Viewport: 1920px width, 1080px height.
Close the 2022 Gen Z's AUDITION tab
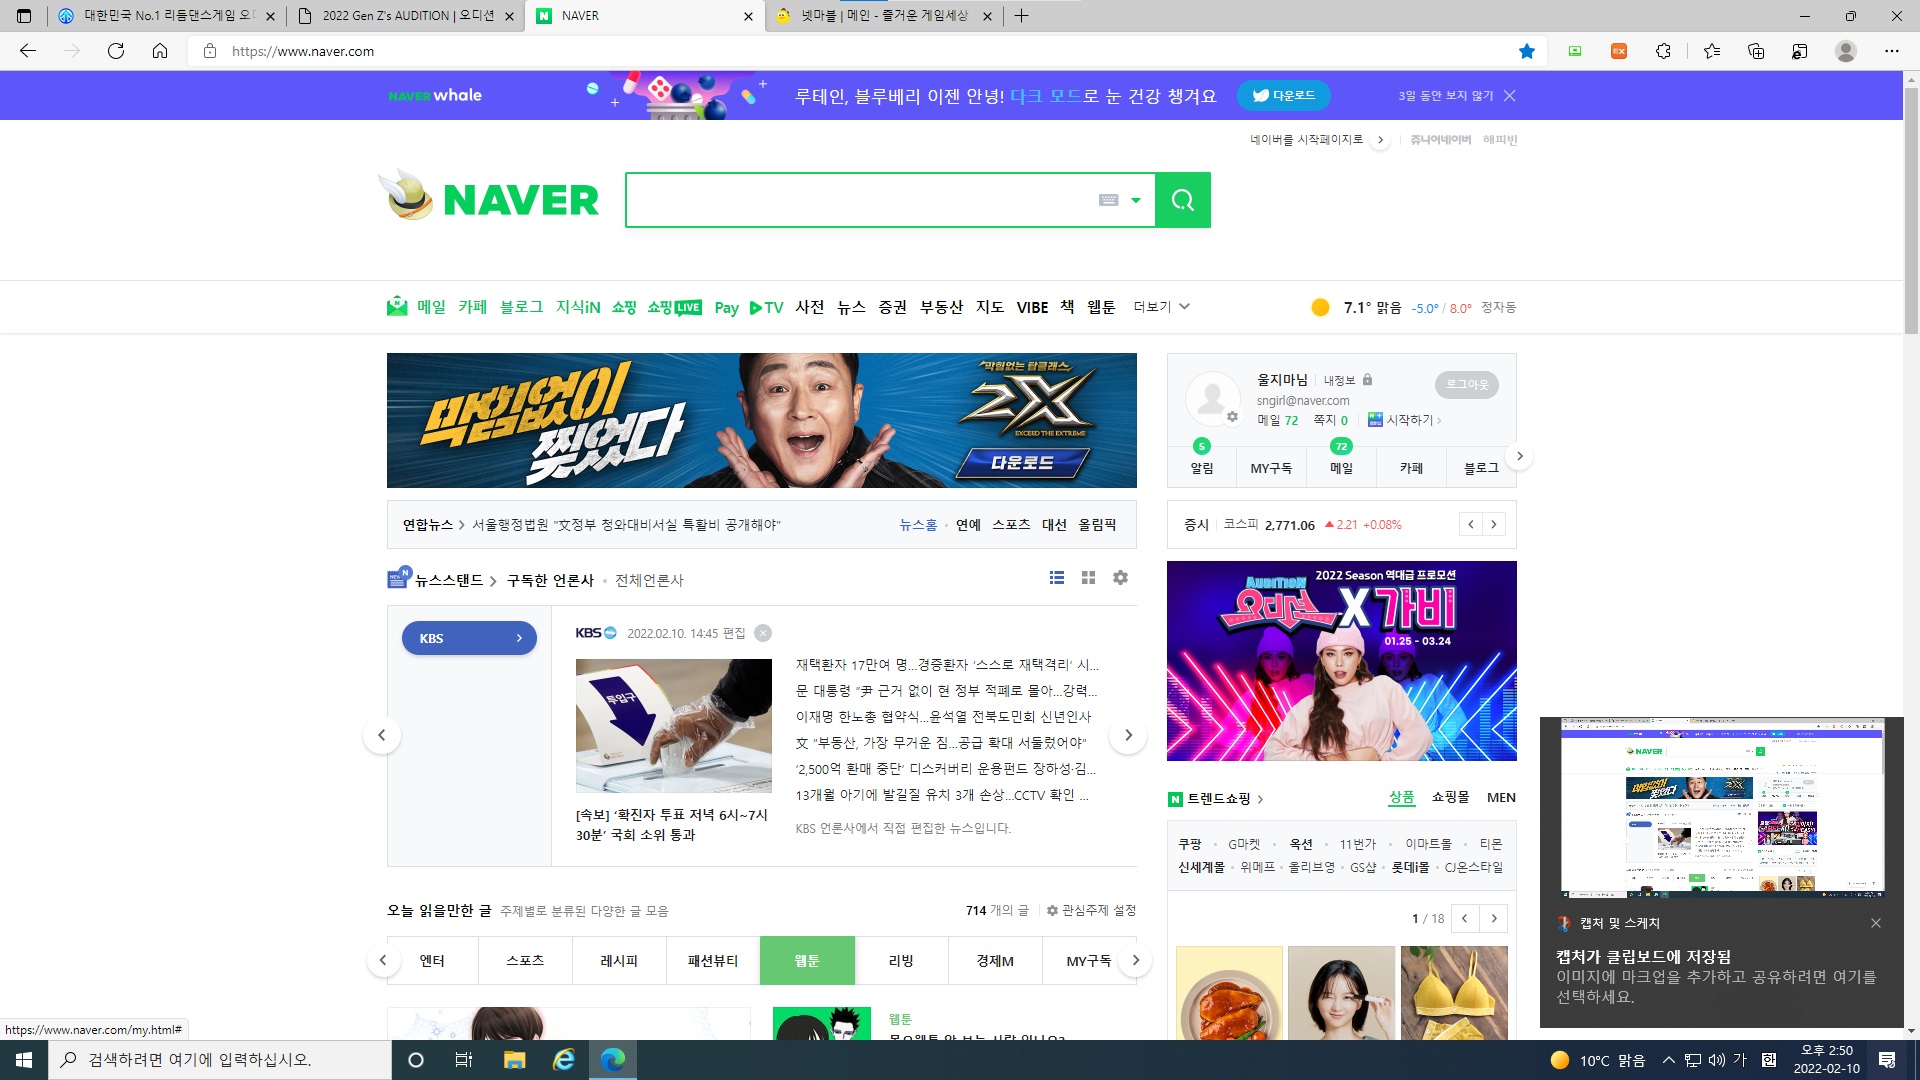tap(509, 16)
